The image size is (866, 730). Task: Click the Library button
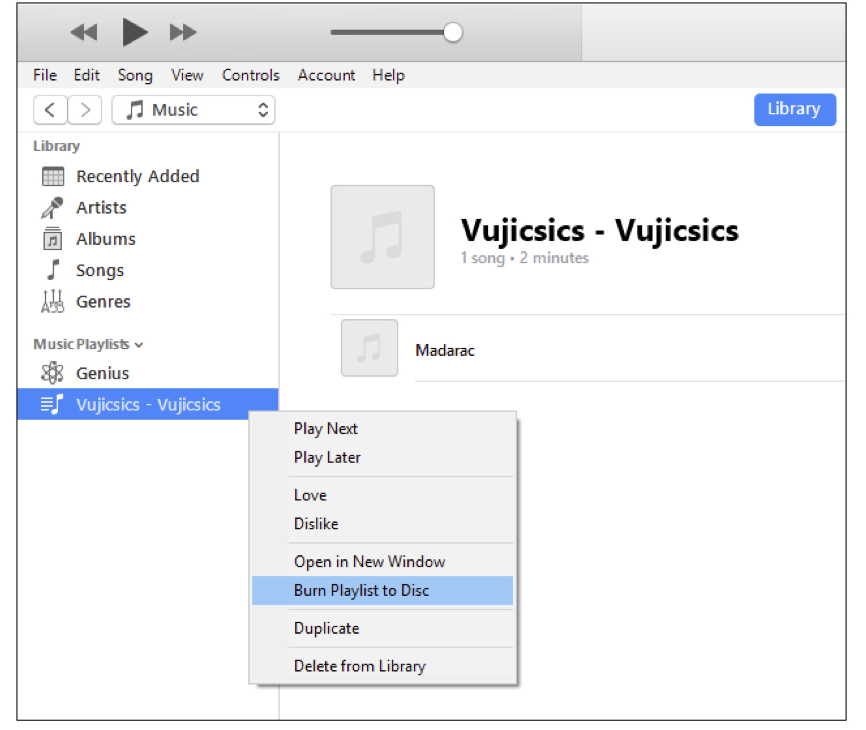794,109
